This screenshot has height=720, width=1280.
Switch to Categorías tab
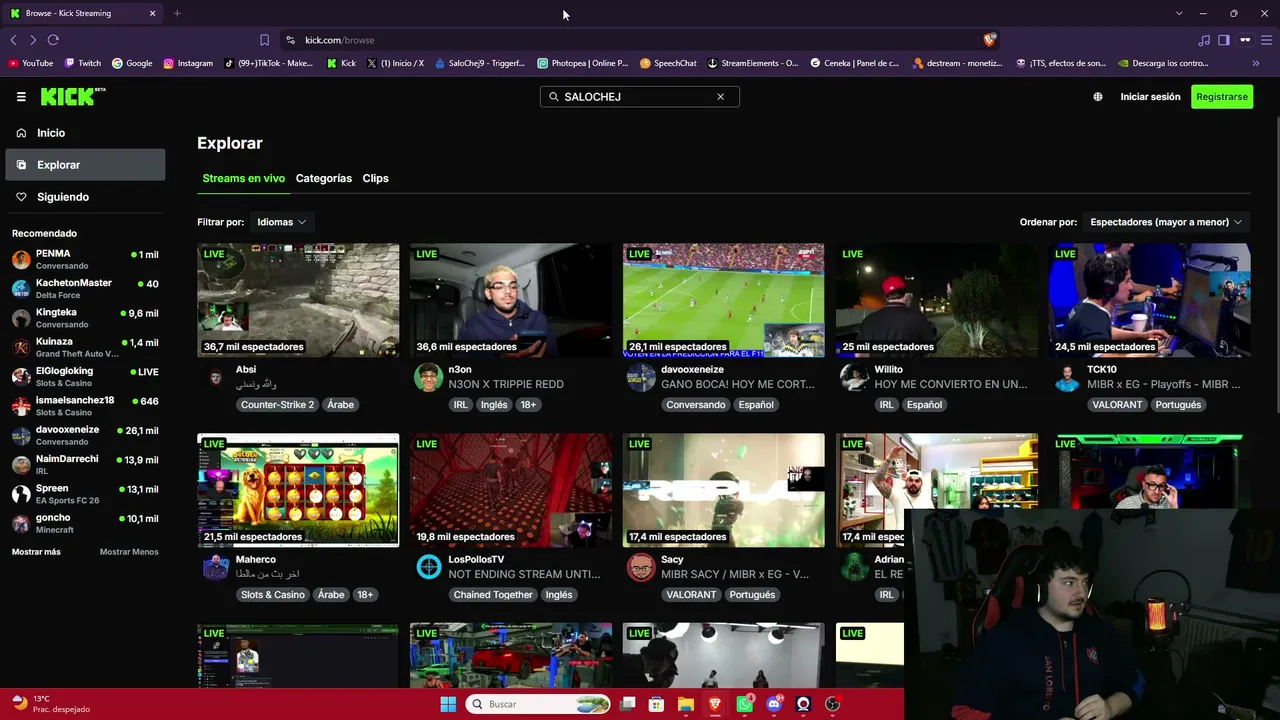coord(324,178)
